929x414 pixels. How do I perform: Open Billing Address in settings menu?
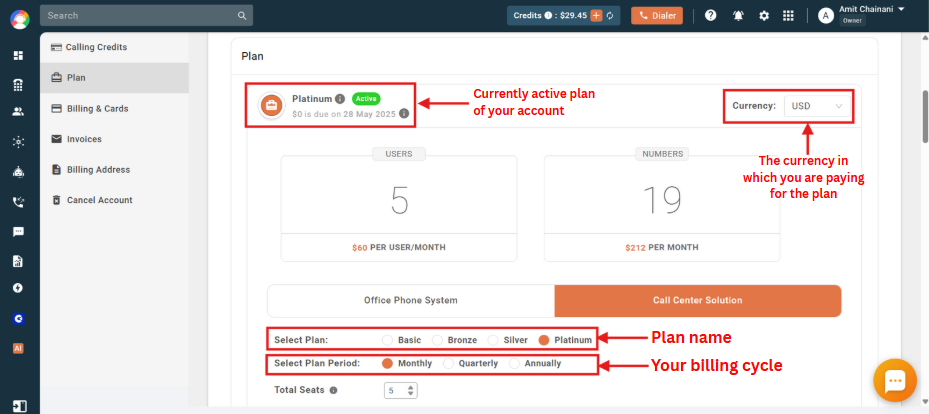pos(114,169)
